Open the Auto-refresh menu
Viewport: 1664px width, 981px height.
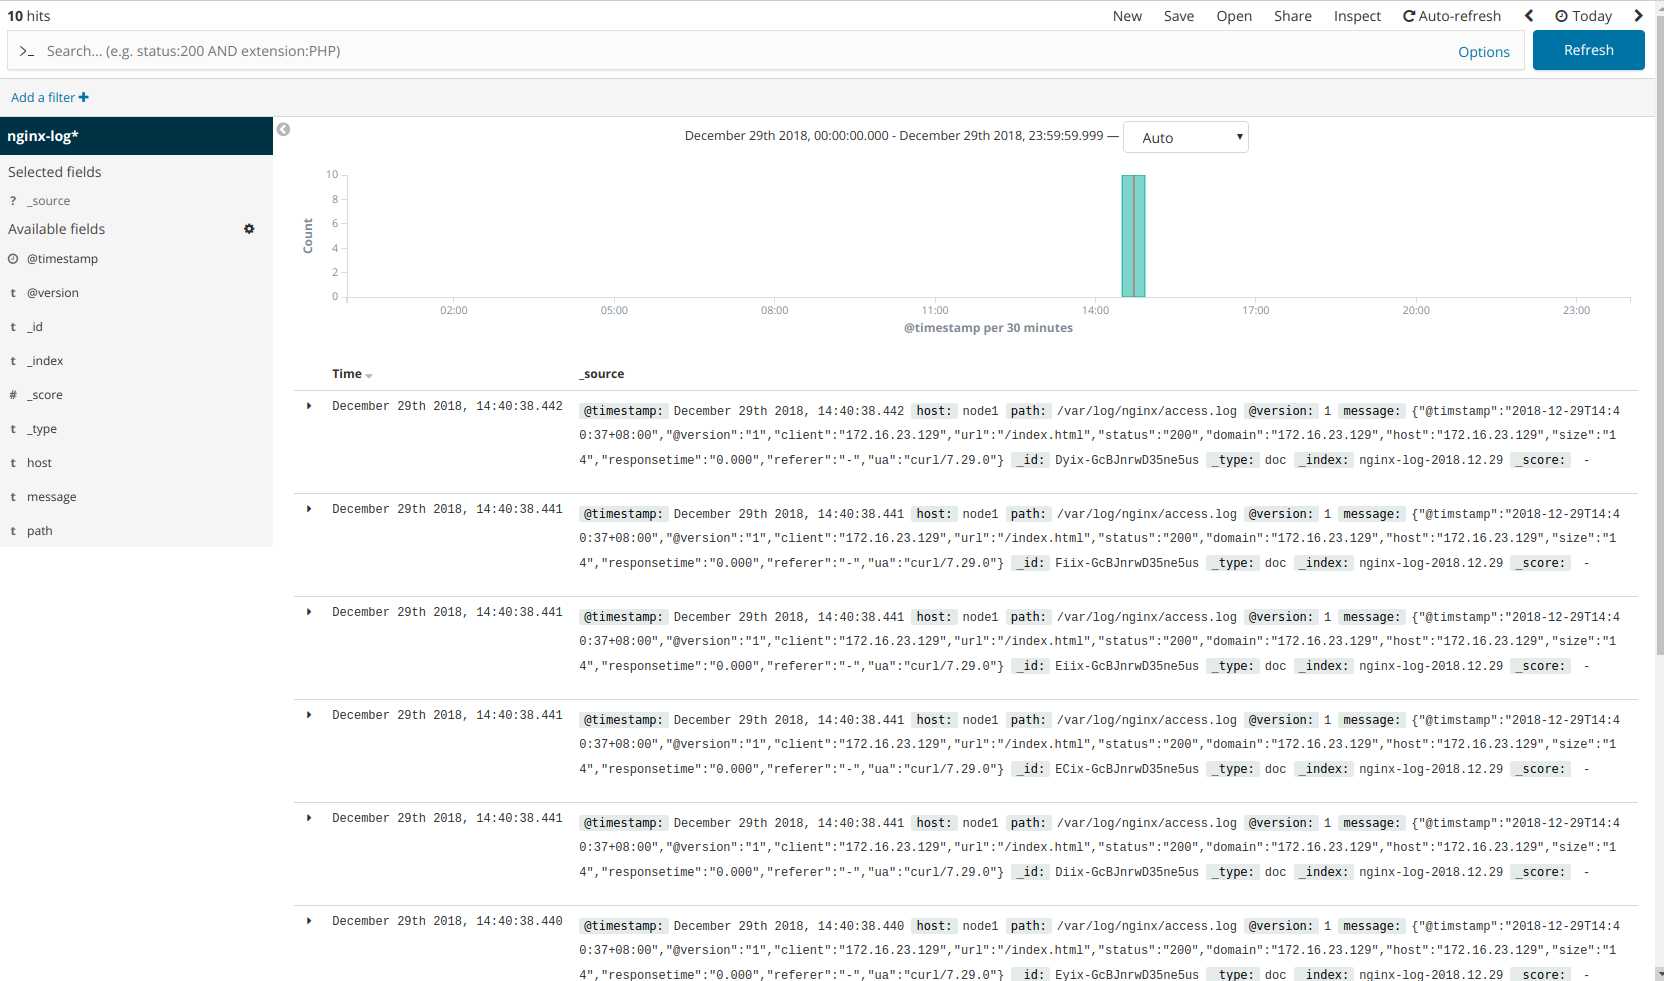pos(1452,16)
